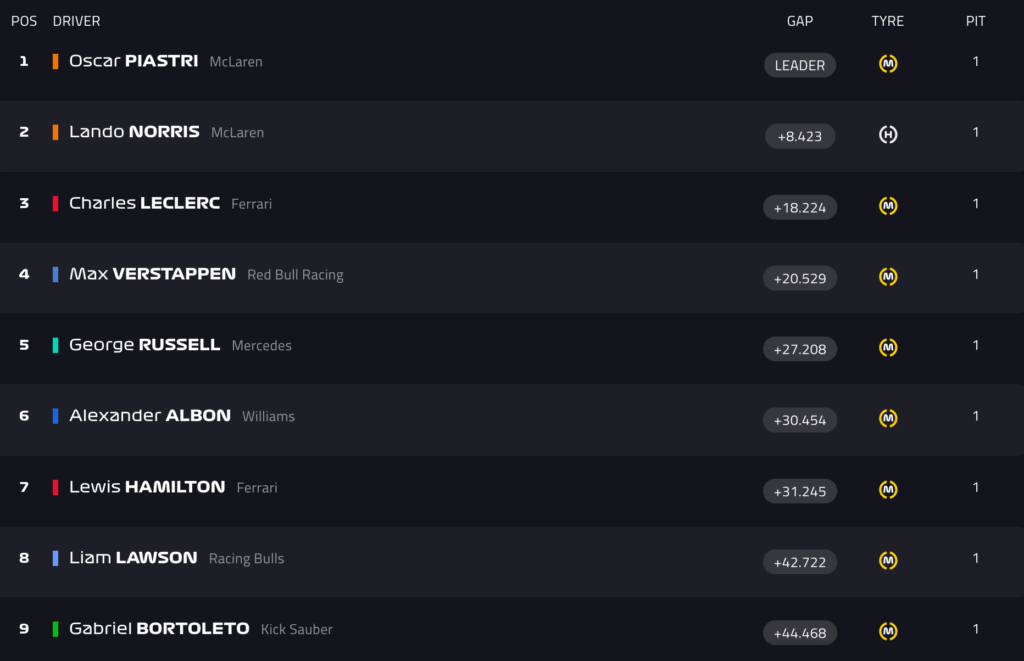1024x661 pixels.
Task: Click Russell's medium tyre icon
Action: pos(888,348)
